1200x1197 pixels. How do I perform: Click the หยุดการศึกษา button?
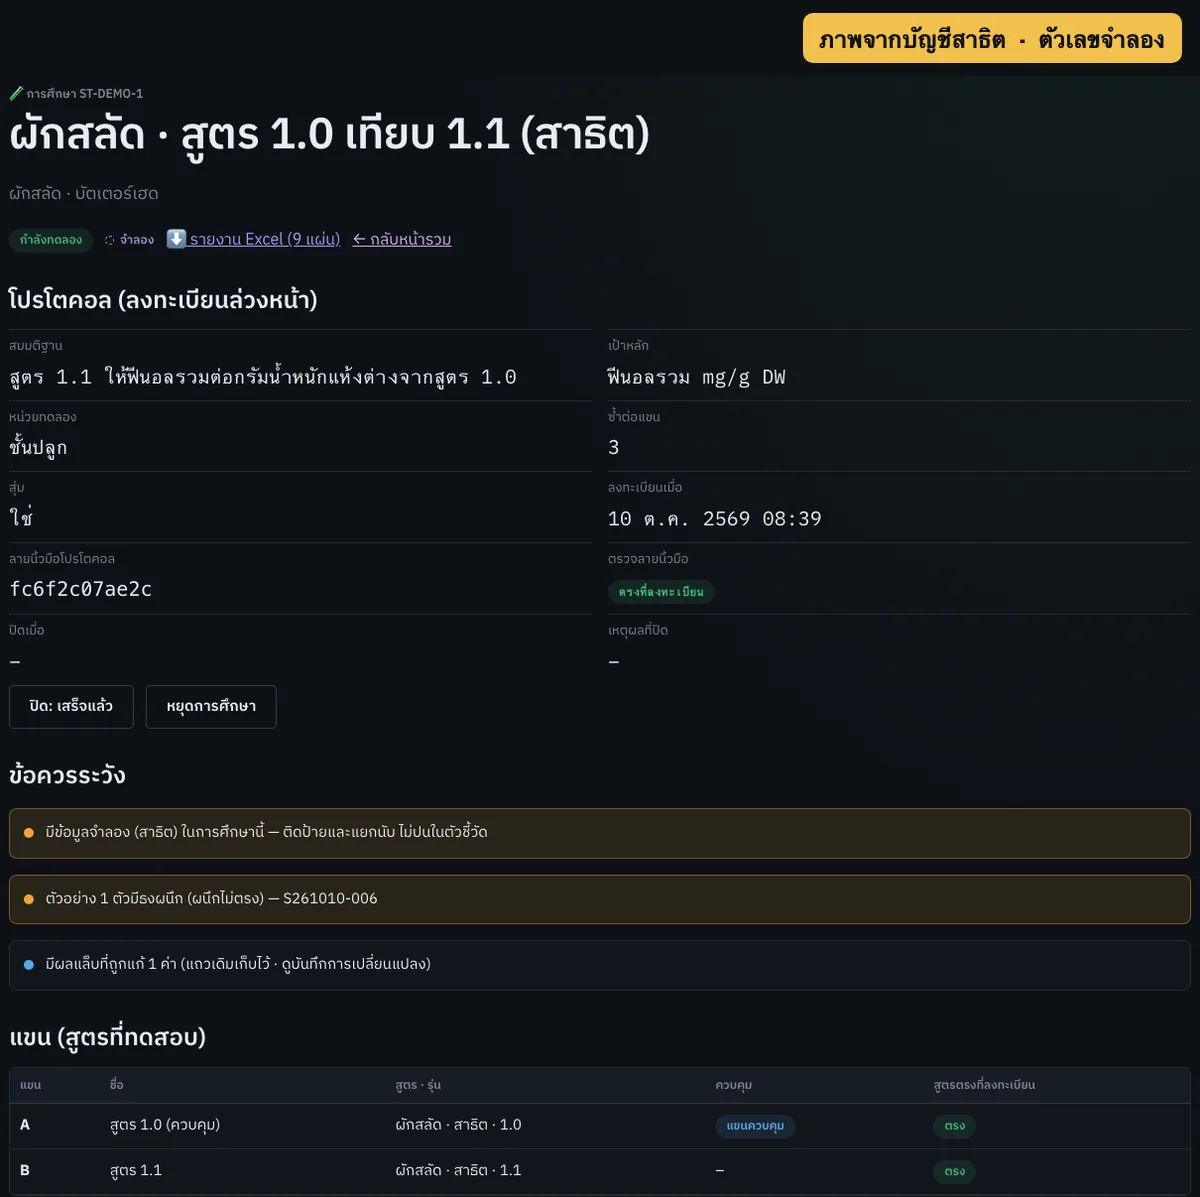(211, 707)
